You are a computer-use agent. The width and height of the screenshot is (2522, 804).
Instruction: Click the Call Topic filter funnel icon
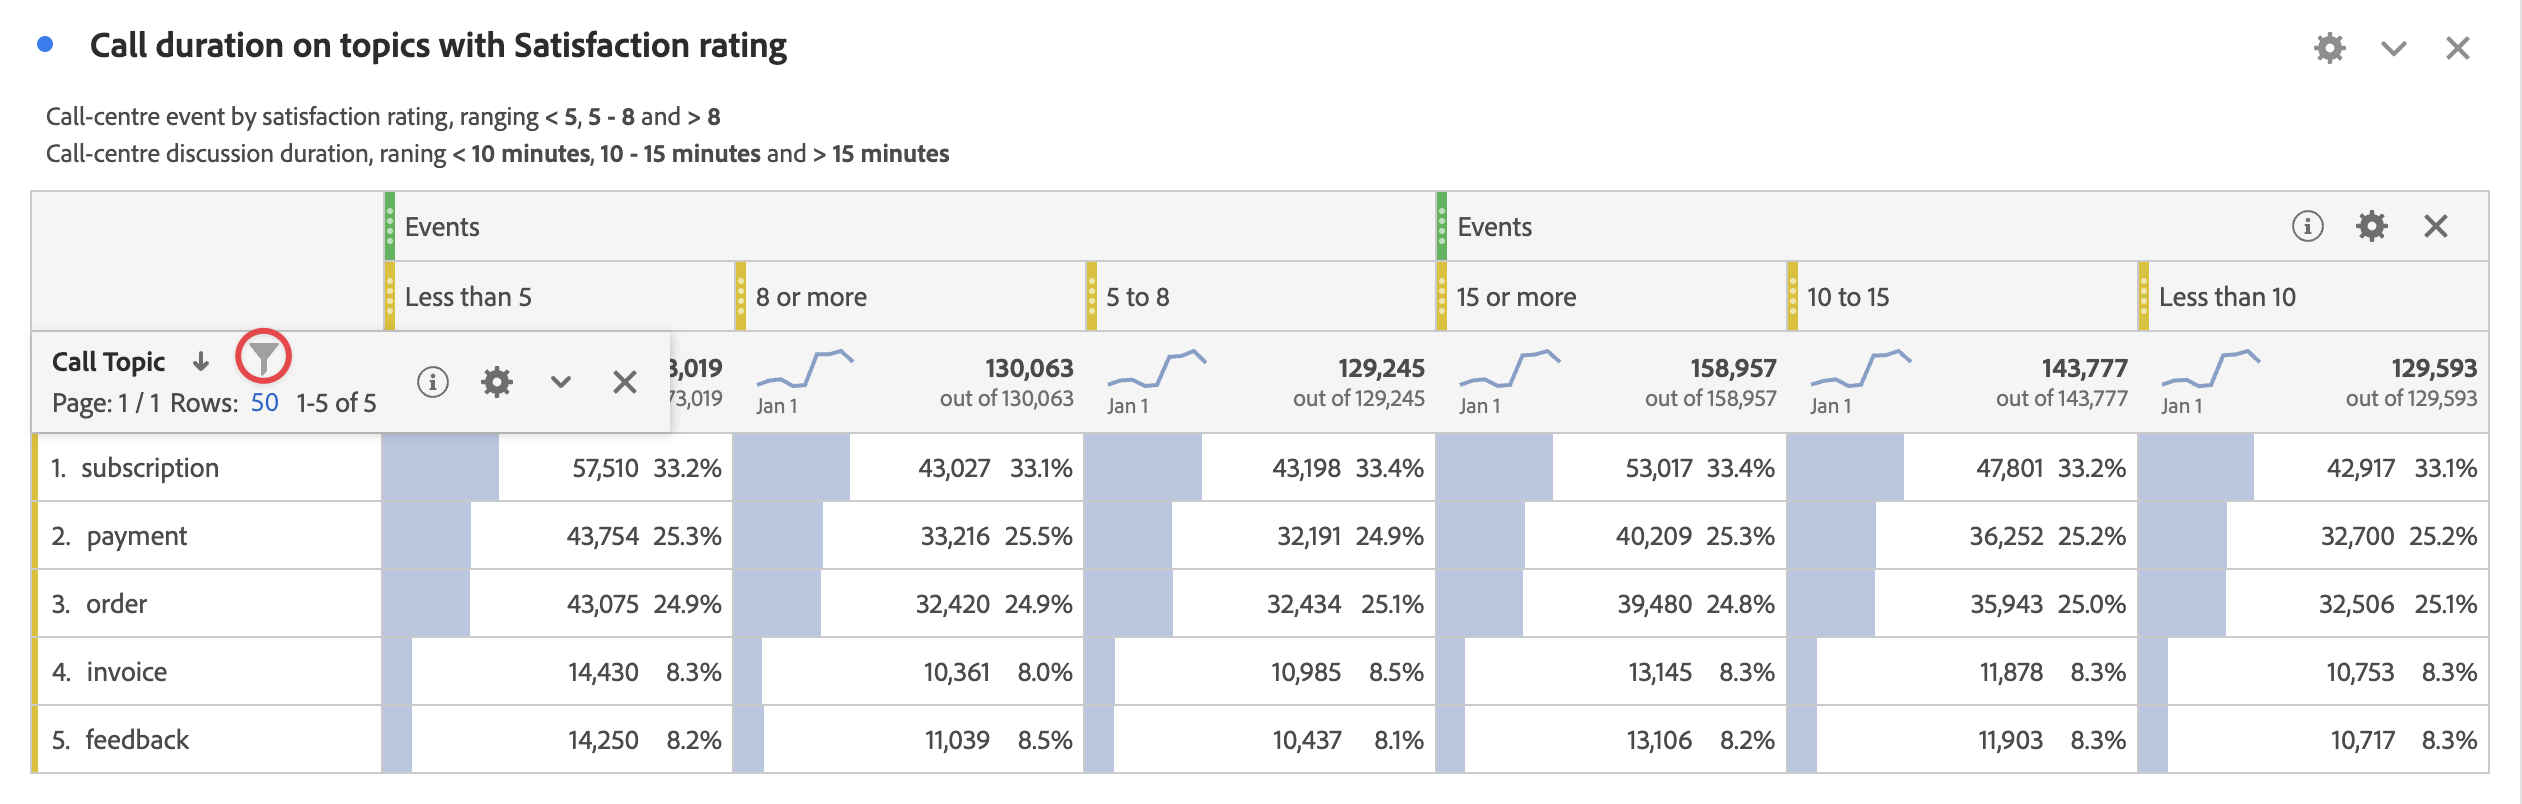coord(263,357)
